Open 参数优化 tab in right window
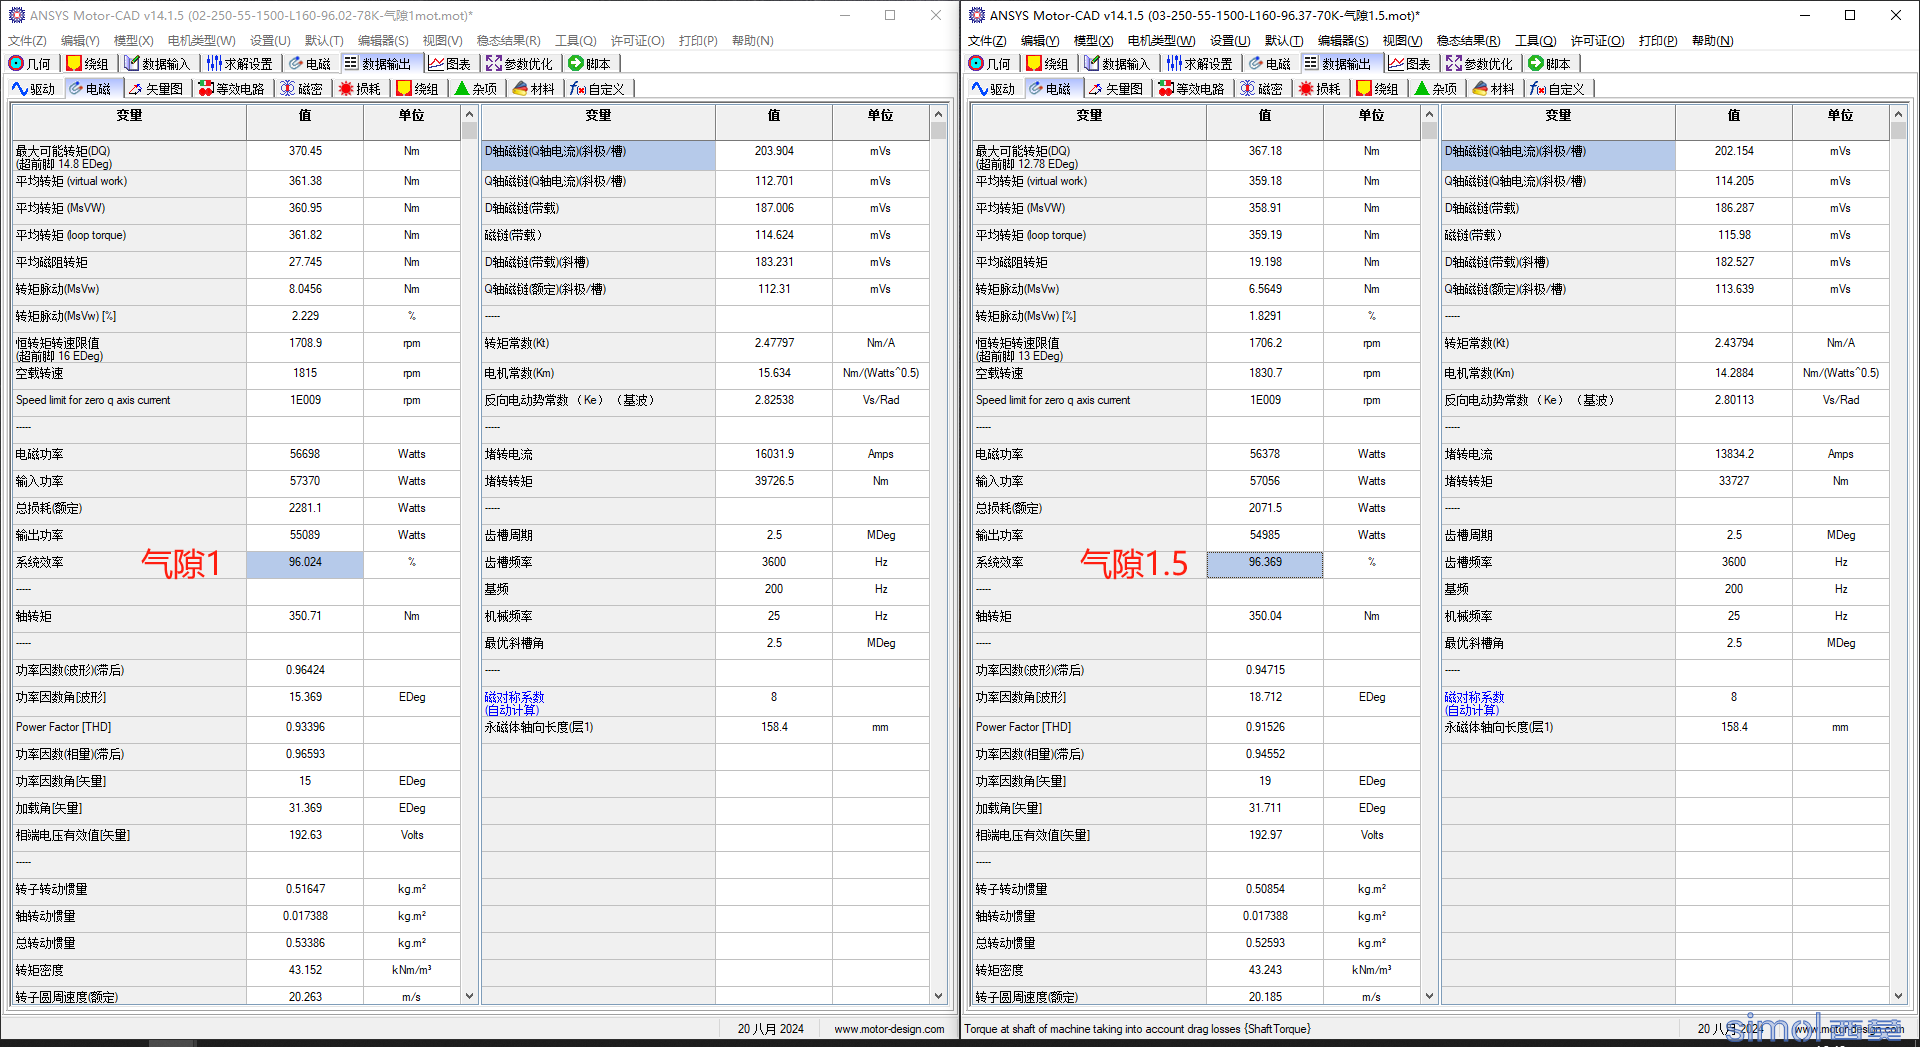1920x1047 pixels. [x=1479, y=63]
